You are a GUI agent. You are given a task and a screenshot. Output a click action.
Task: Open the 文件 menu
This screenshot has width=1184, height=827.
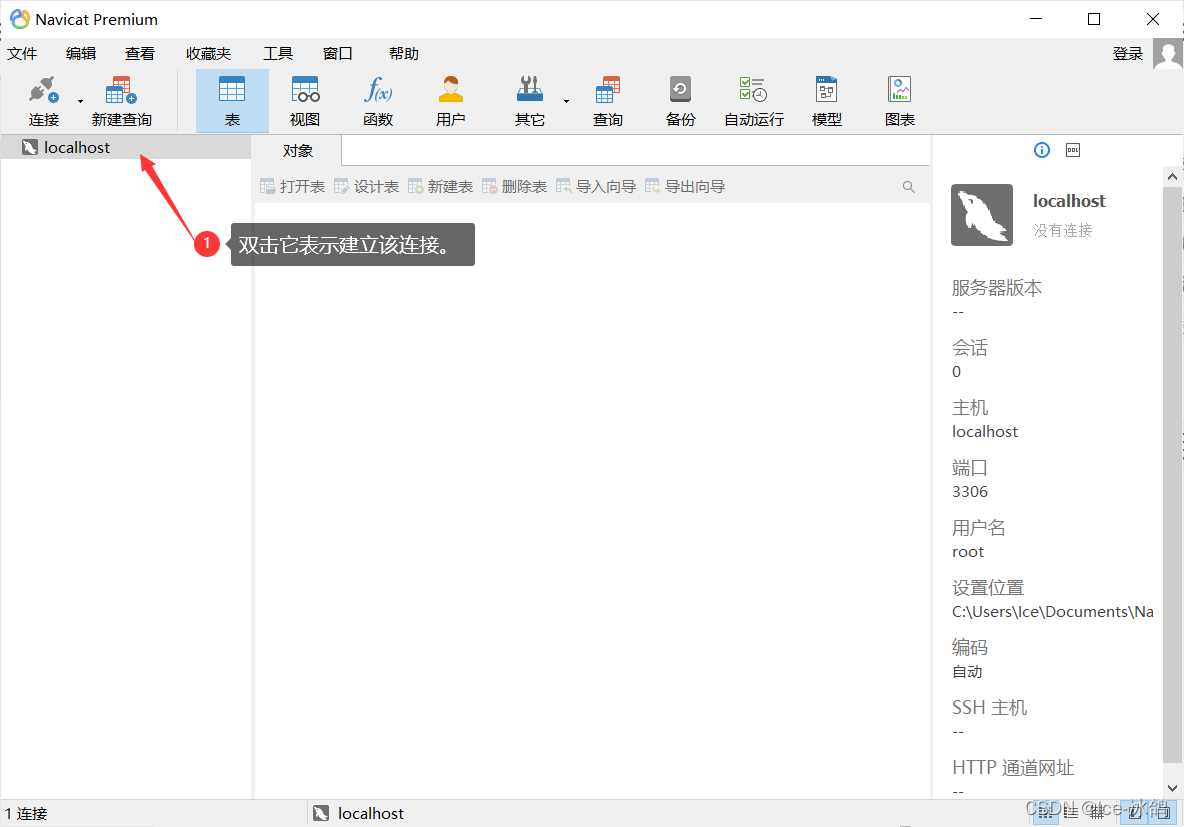pos(22,54)
